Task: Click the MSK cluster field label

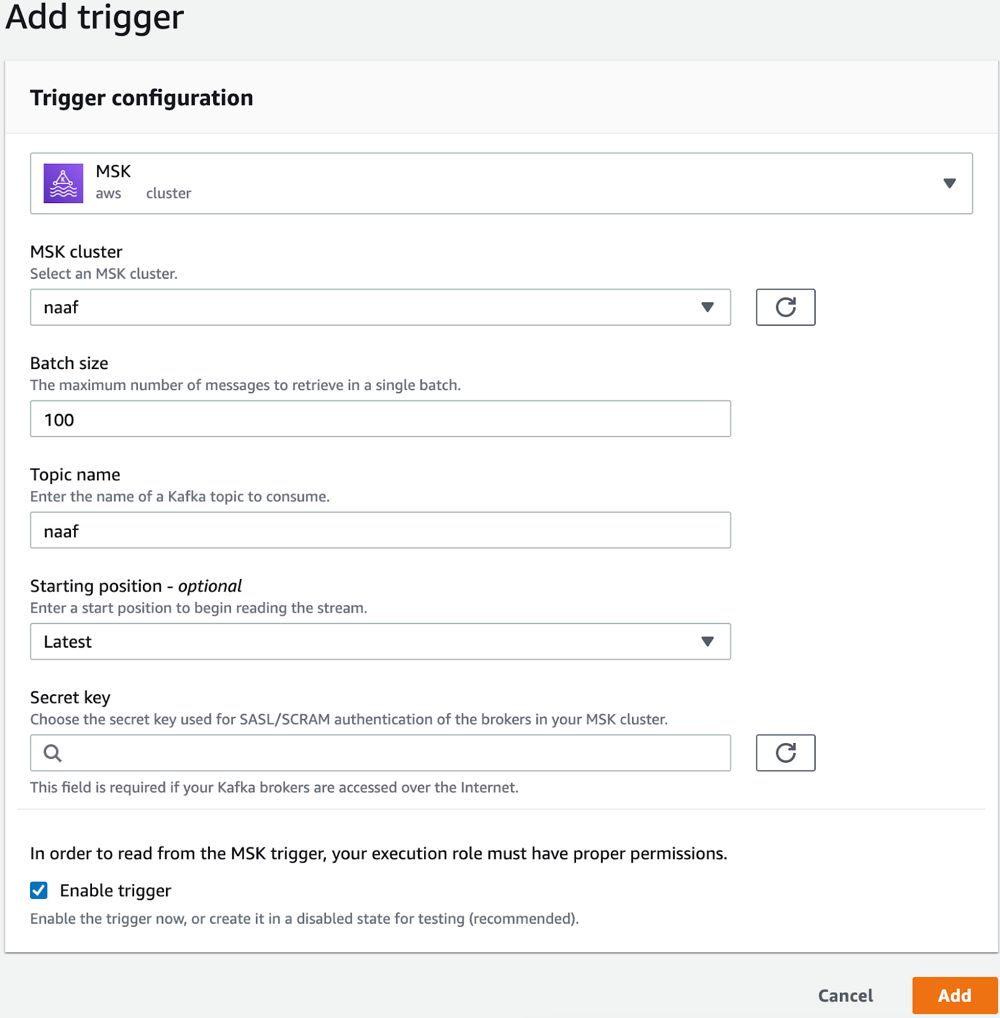Action: pos(76,252)
